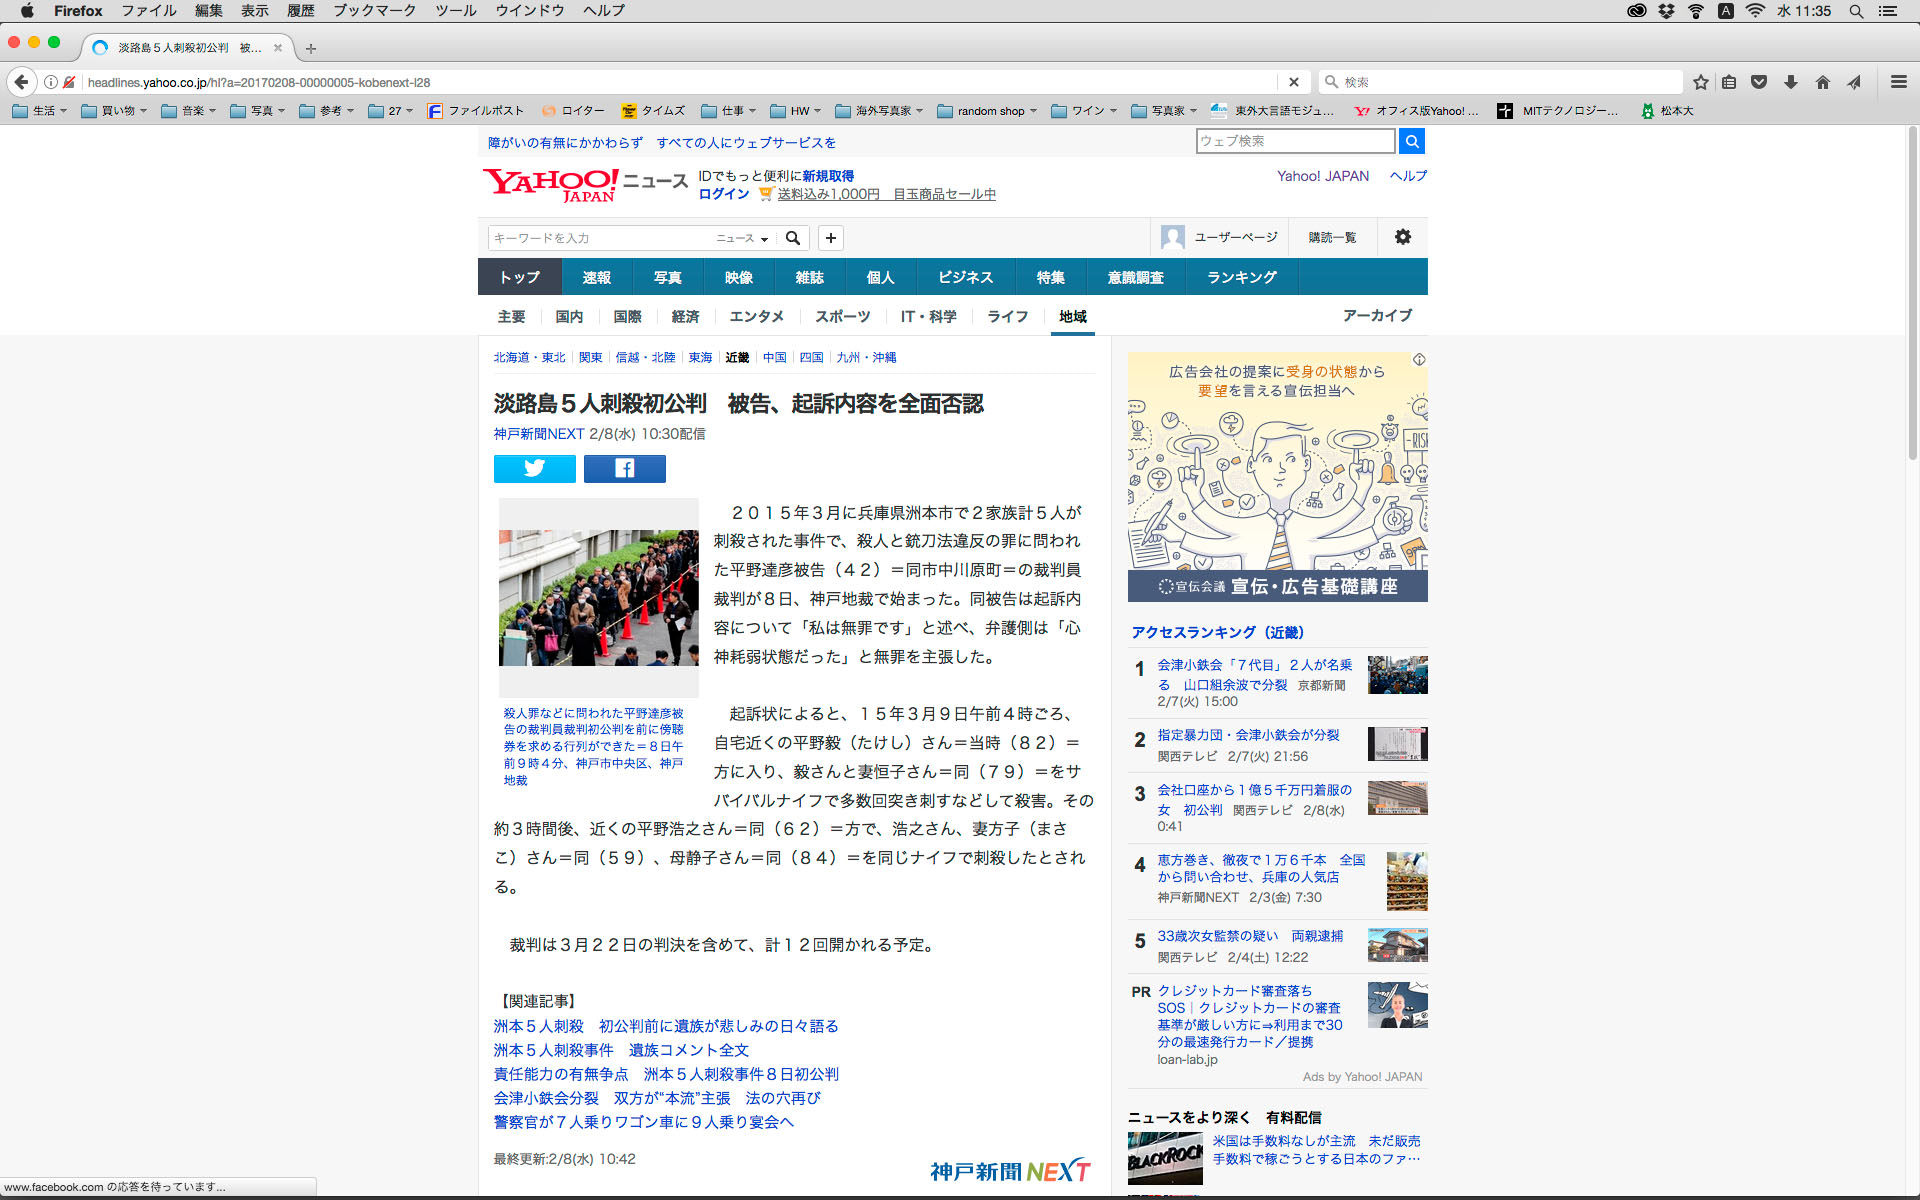This screenshot has width=1920, height=1200.
Task: Expand the 海外写真家 bookmark folder
Action: tap(880, 111)
